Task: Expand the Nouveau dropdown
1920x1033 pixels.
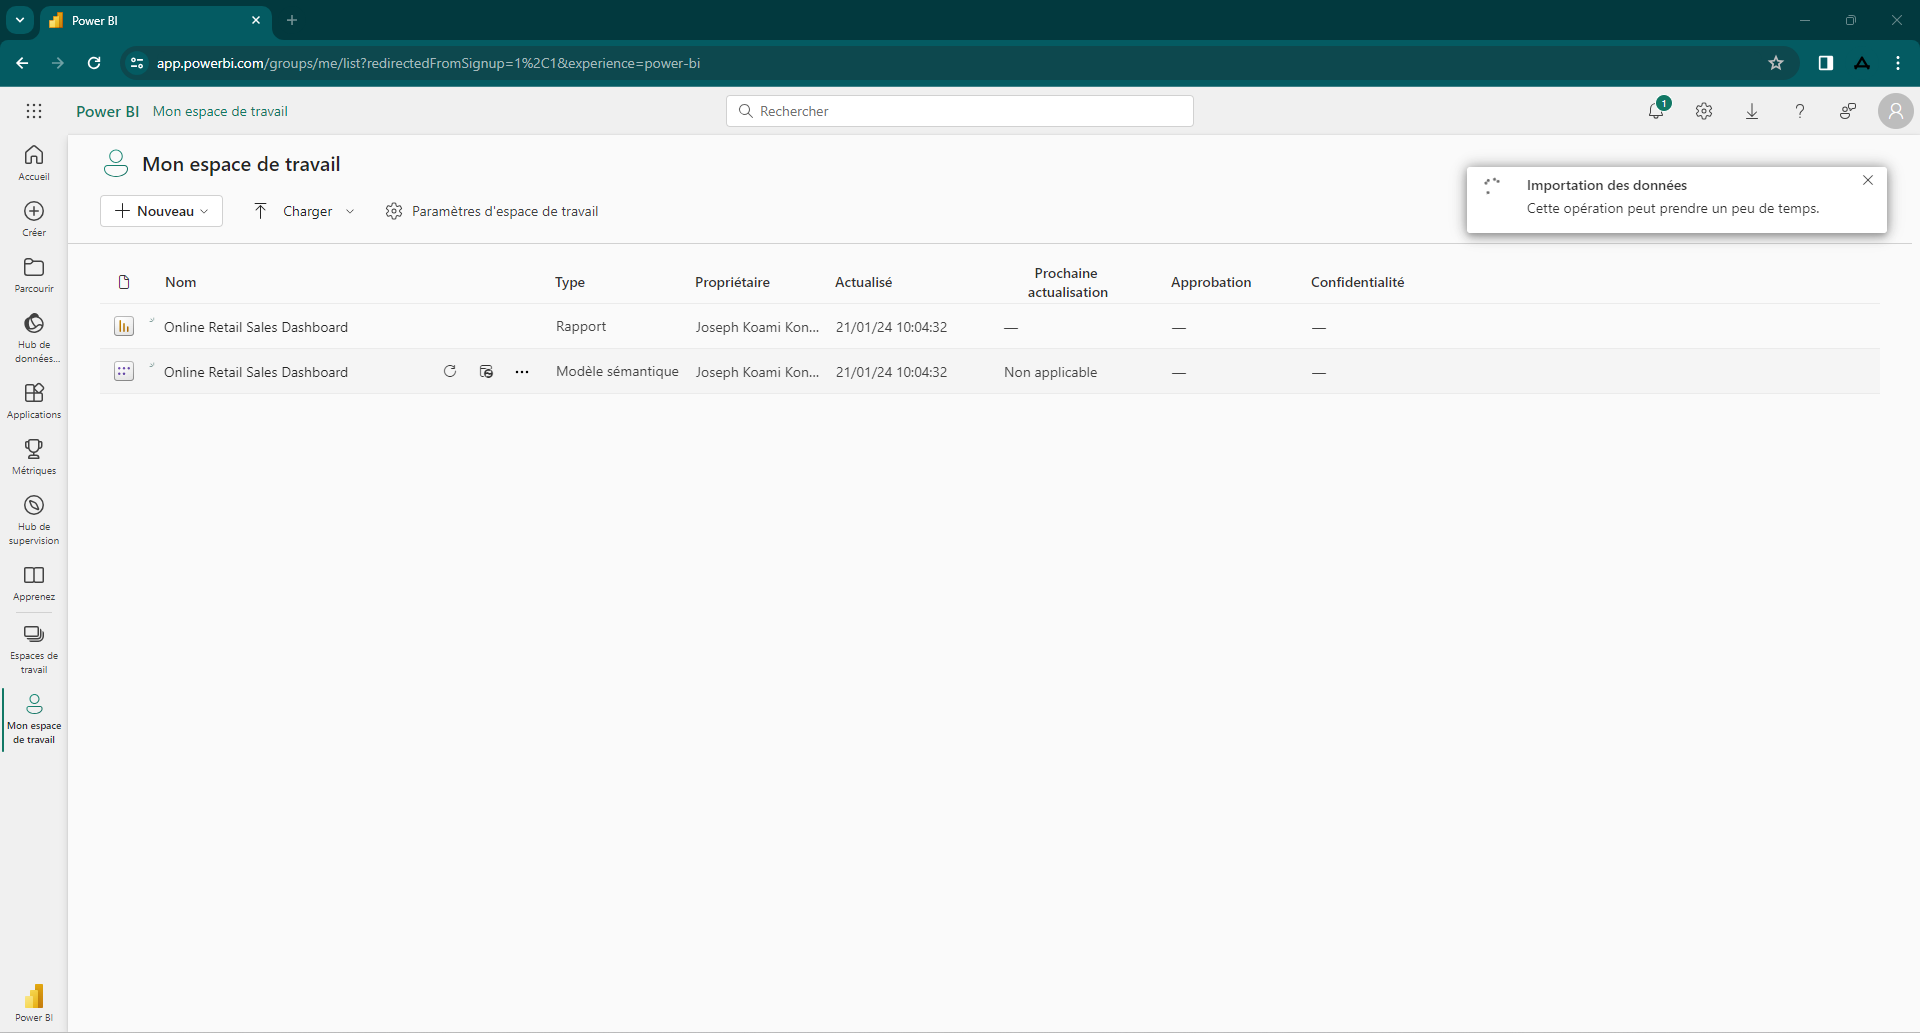Action: [161, 211]
